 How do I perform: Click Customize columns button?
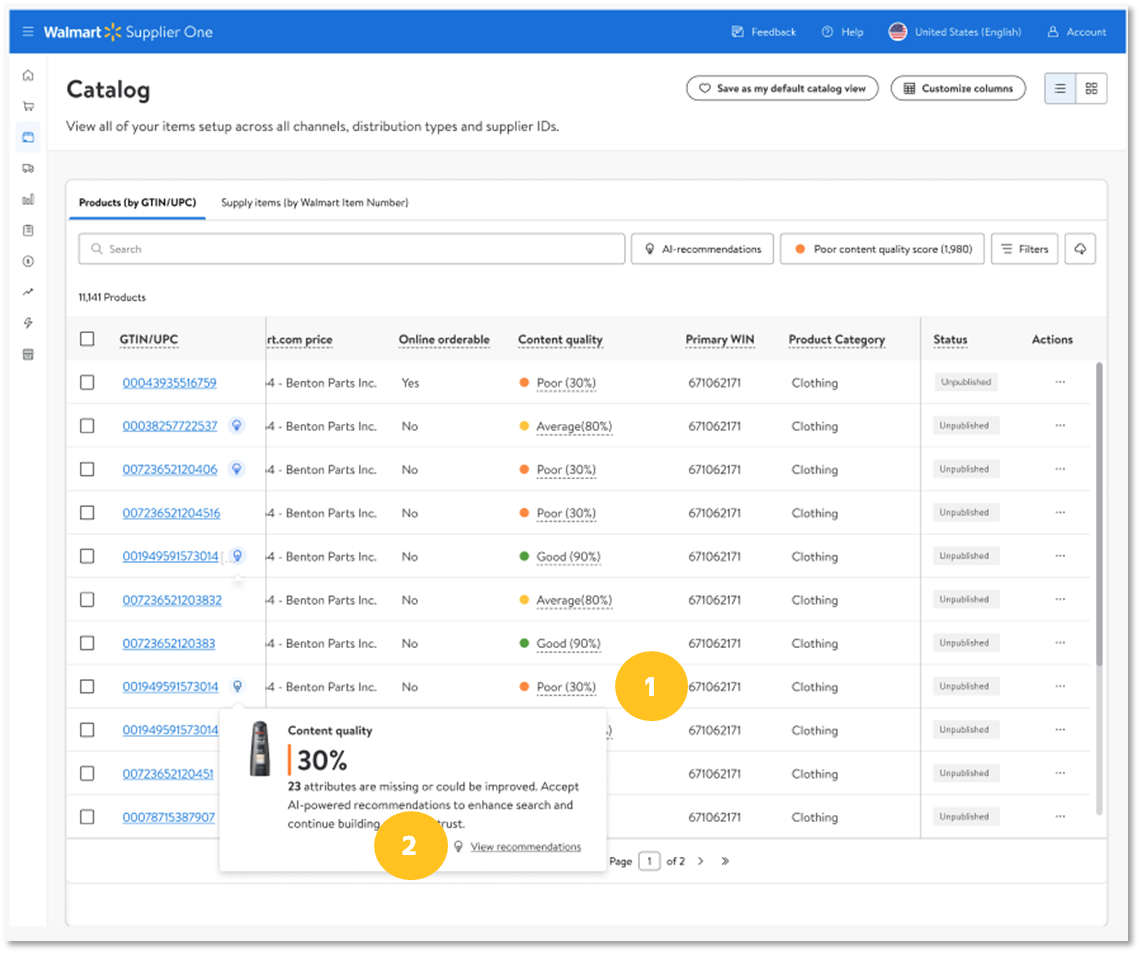[x=958, y=88]
